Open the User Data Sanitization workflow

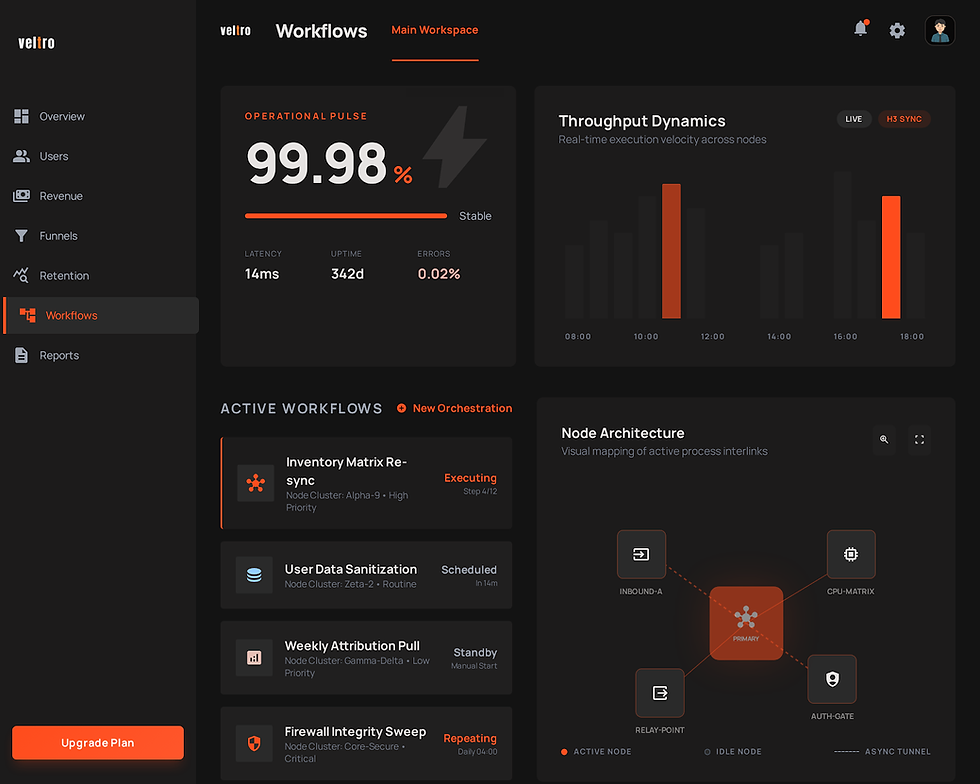click(x=366, y=575)
